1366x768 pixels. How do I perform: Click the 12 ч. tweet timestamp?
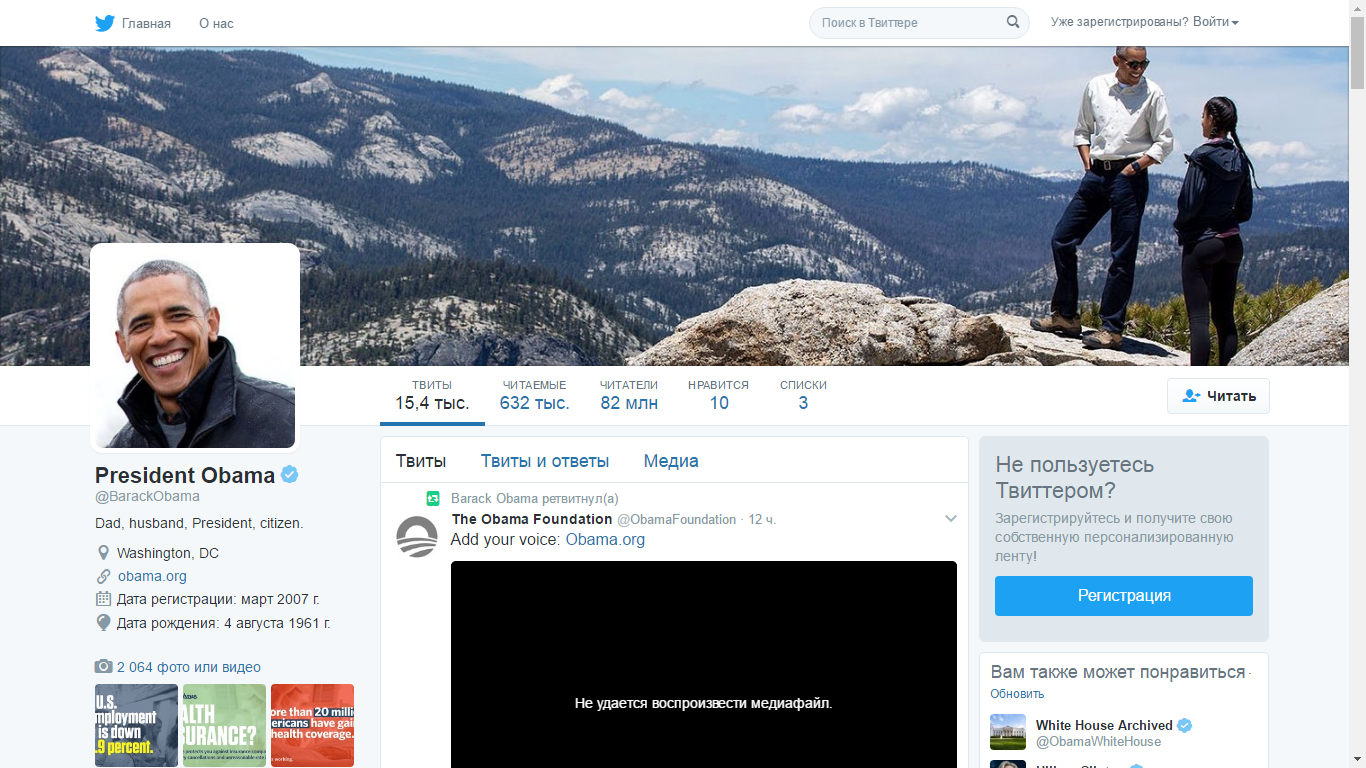pos(762,520)
